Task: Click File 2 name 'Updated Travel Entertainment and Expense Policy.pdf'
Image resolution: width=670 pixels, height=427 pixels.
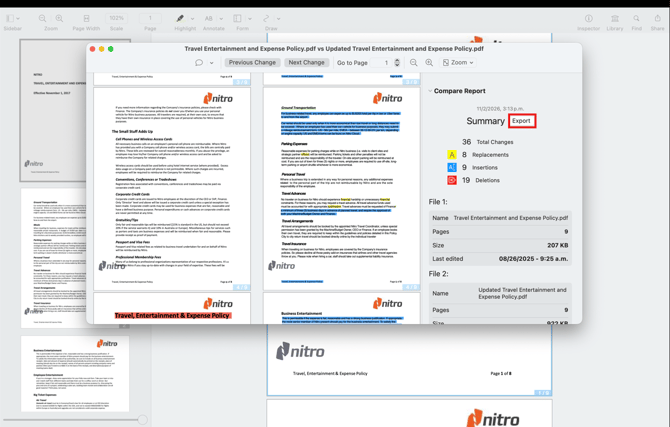Action: coord(522,293)
